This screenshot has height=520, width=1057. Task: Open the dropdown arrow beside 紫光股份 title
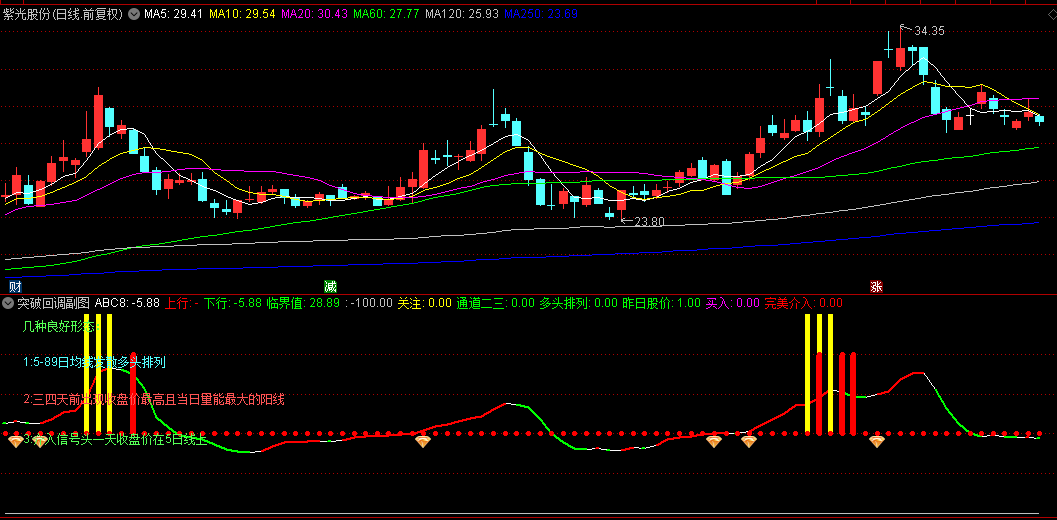[133, 14]
